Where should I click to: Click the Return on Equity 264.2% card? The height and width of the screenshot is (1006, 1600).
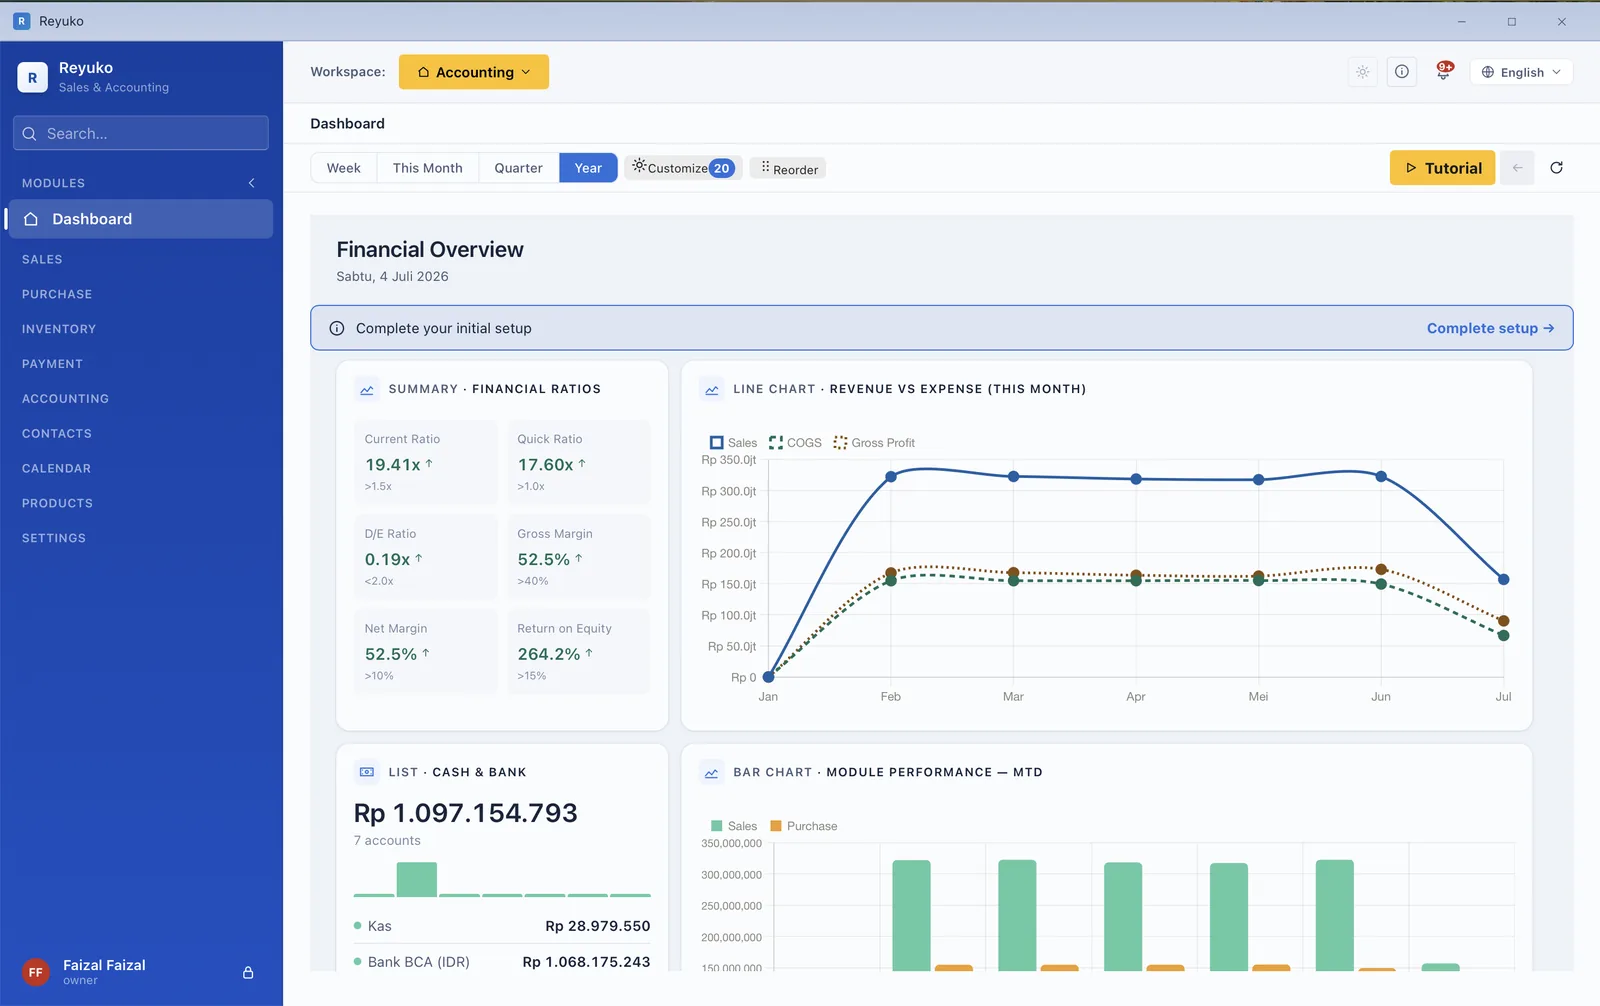(x=578, y=652)
